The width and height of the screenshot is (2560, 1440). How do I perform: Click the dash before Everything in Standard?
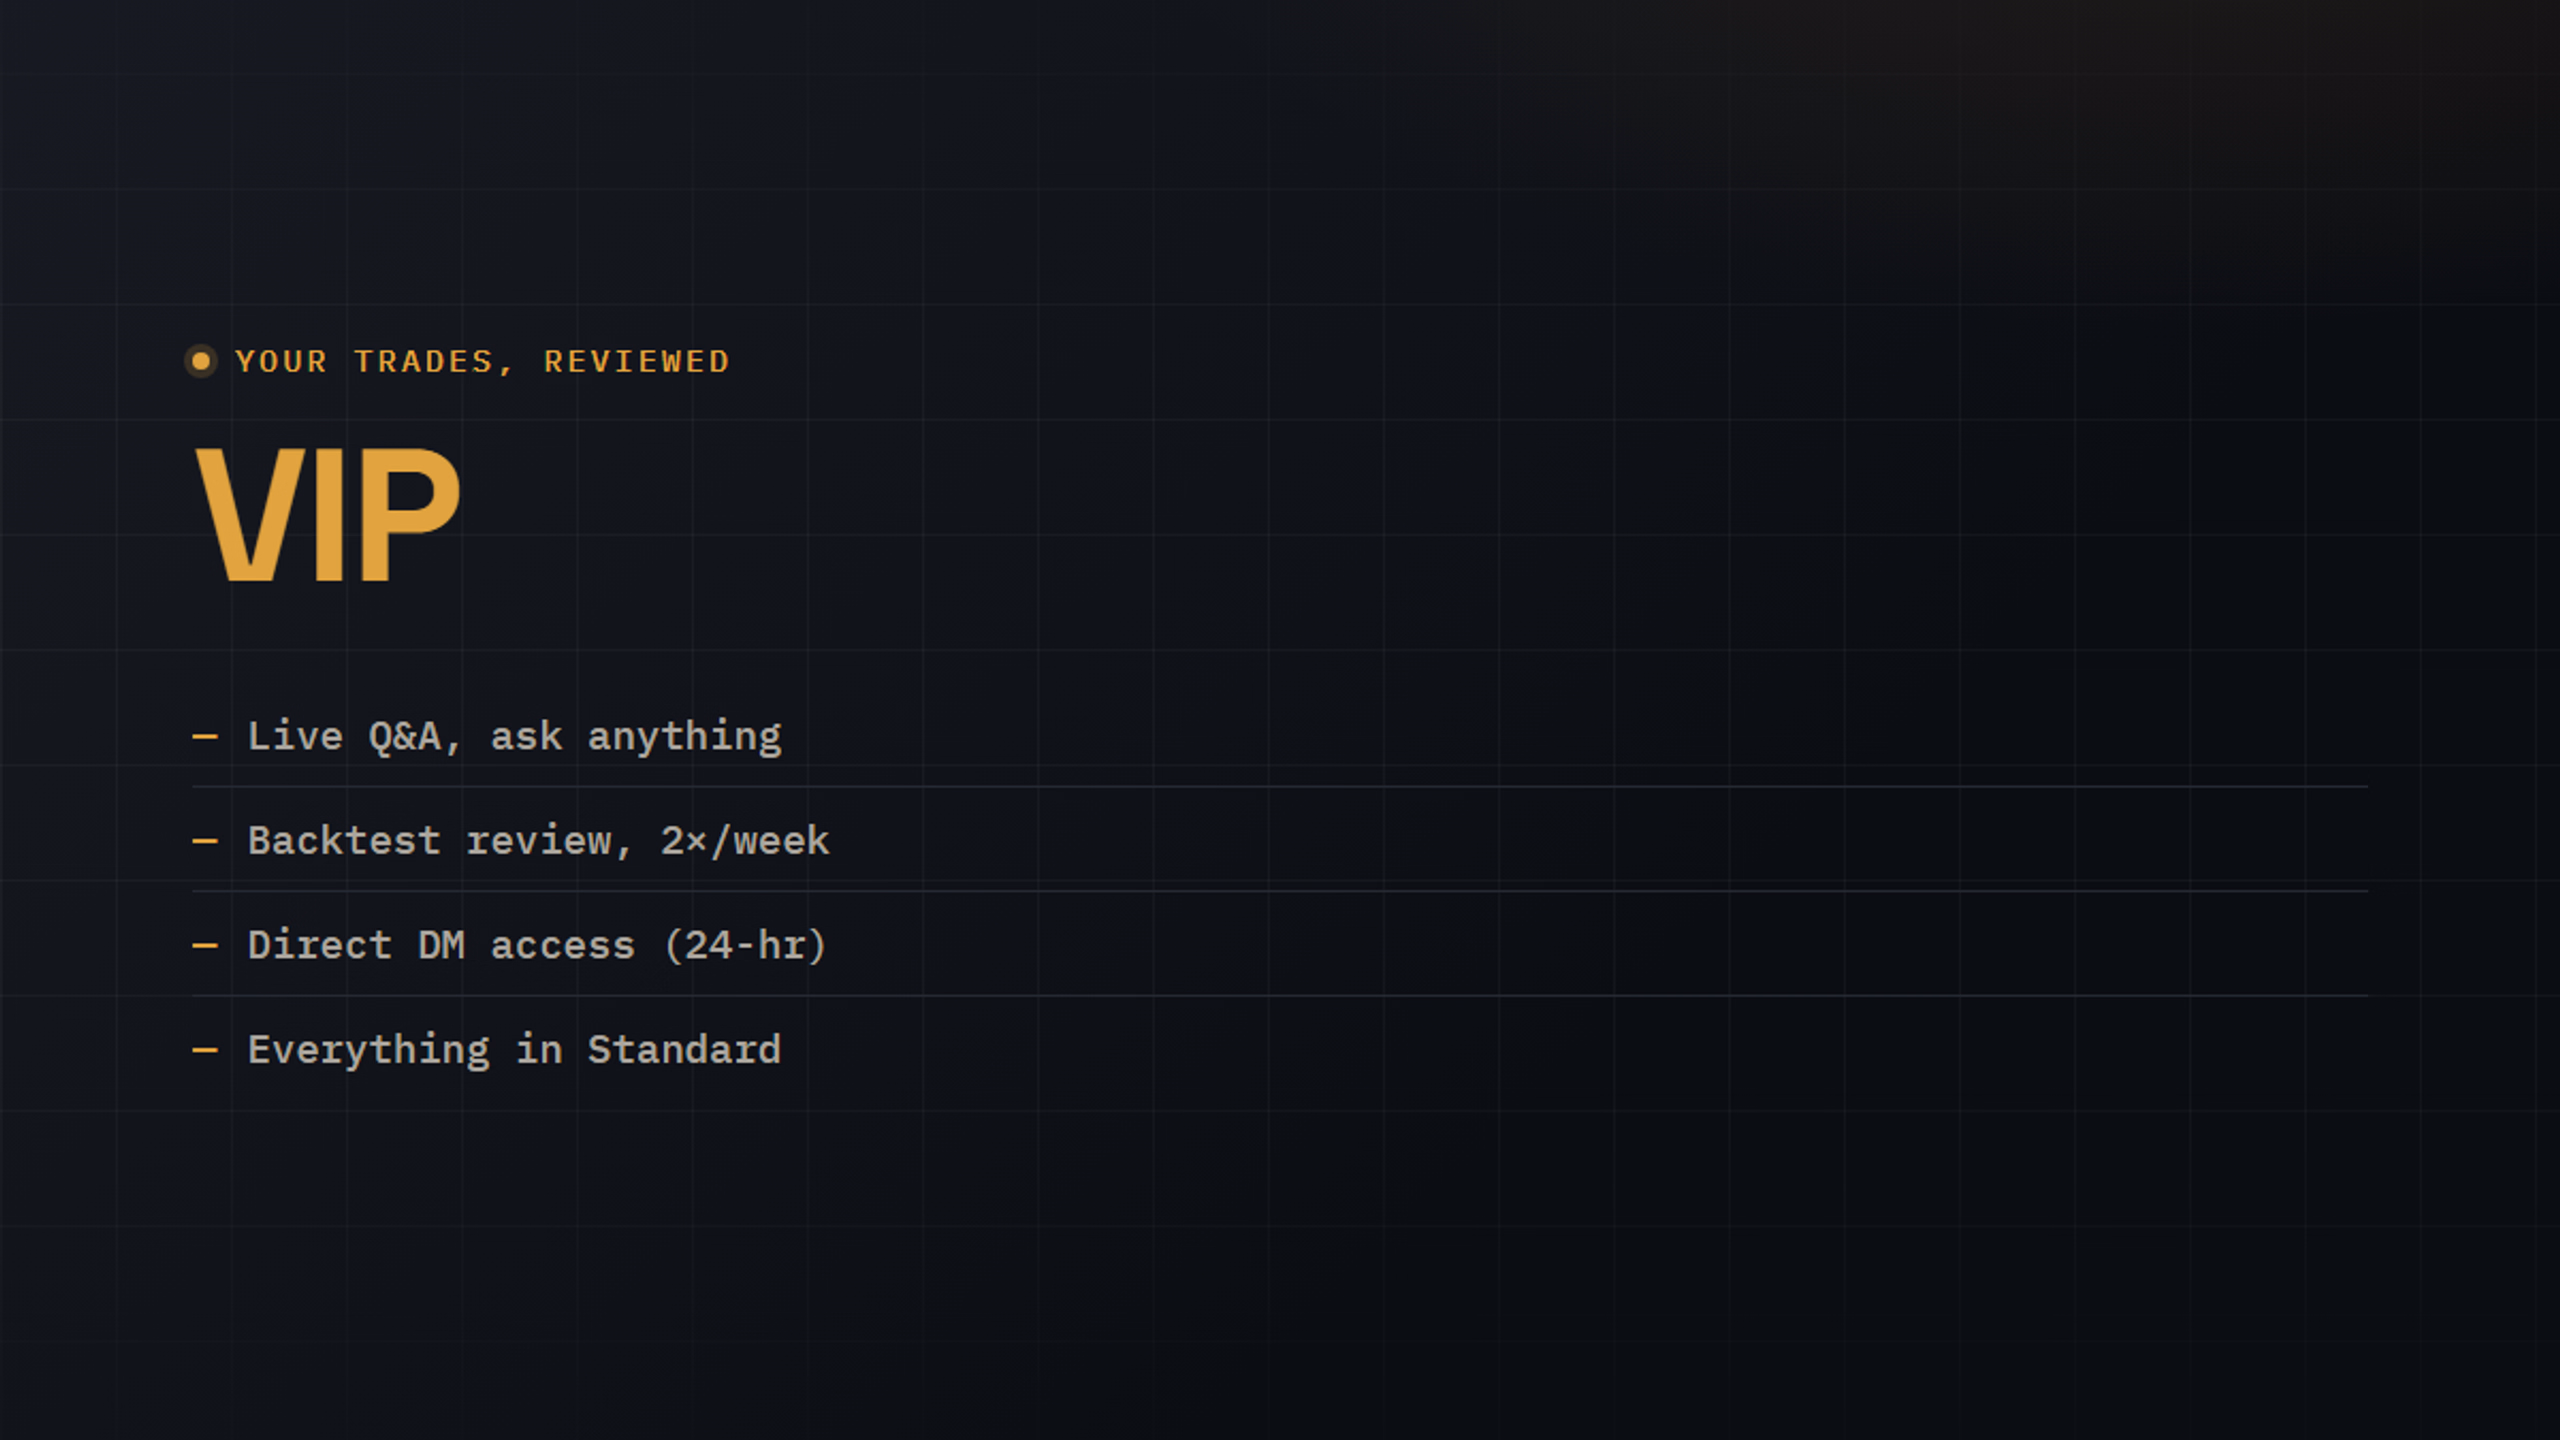click(x=205, y=1050)
